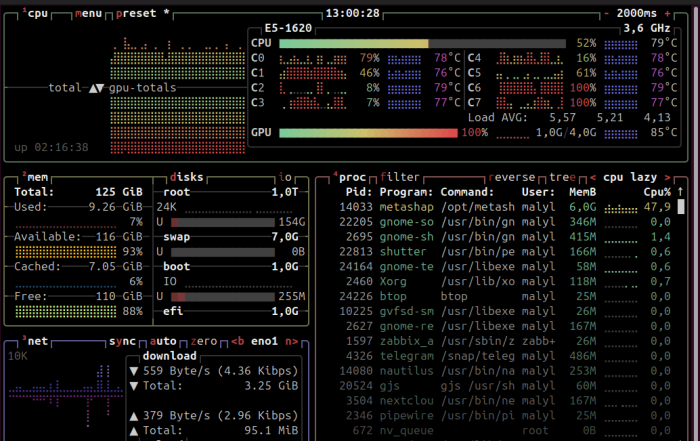Click the up/down arrows beside total
Viewport: 700px width, 441px height.
pyautogui.click(x=96, y=88)
